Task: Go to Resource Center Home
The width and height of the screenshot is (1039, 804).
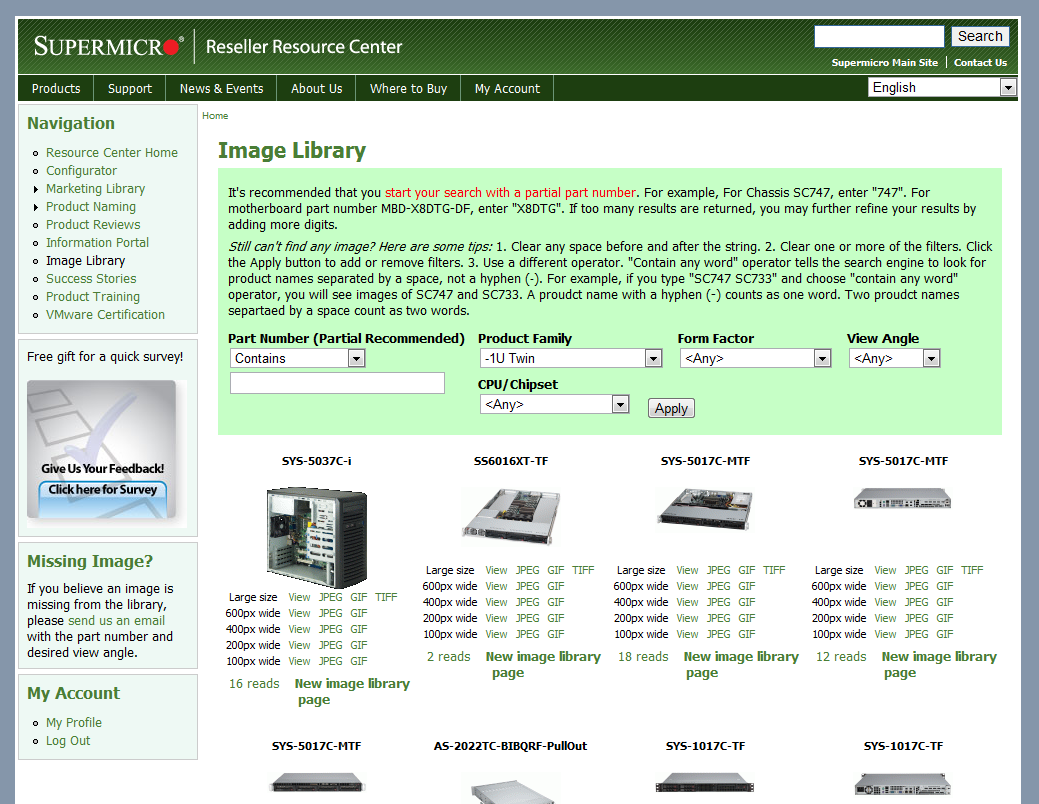Action: [x=111, y=152]
